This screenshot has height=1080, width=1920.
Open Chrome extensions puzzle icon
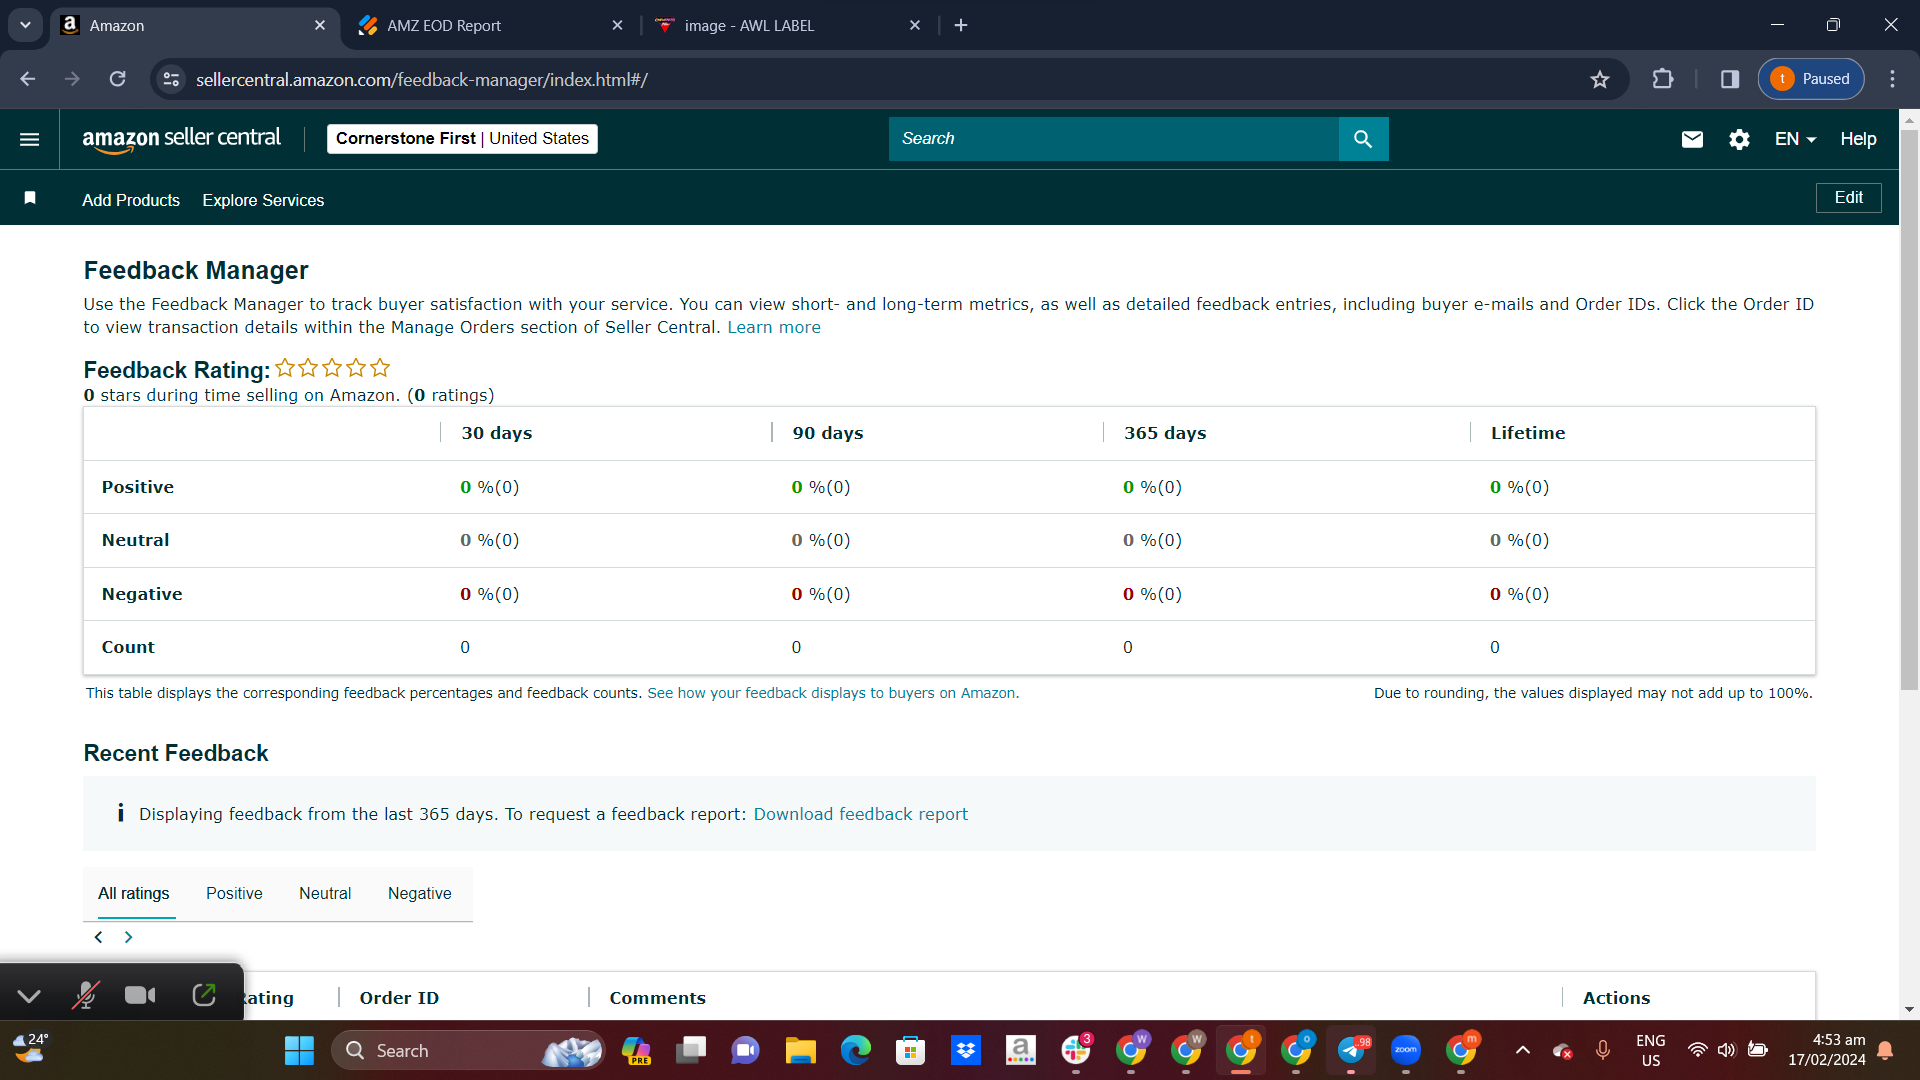click(1663, 79)
